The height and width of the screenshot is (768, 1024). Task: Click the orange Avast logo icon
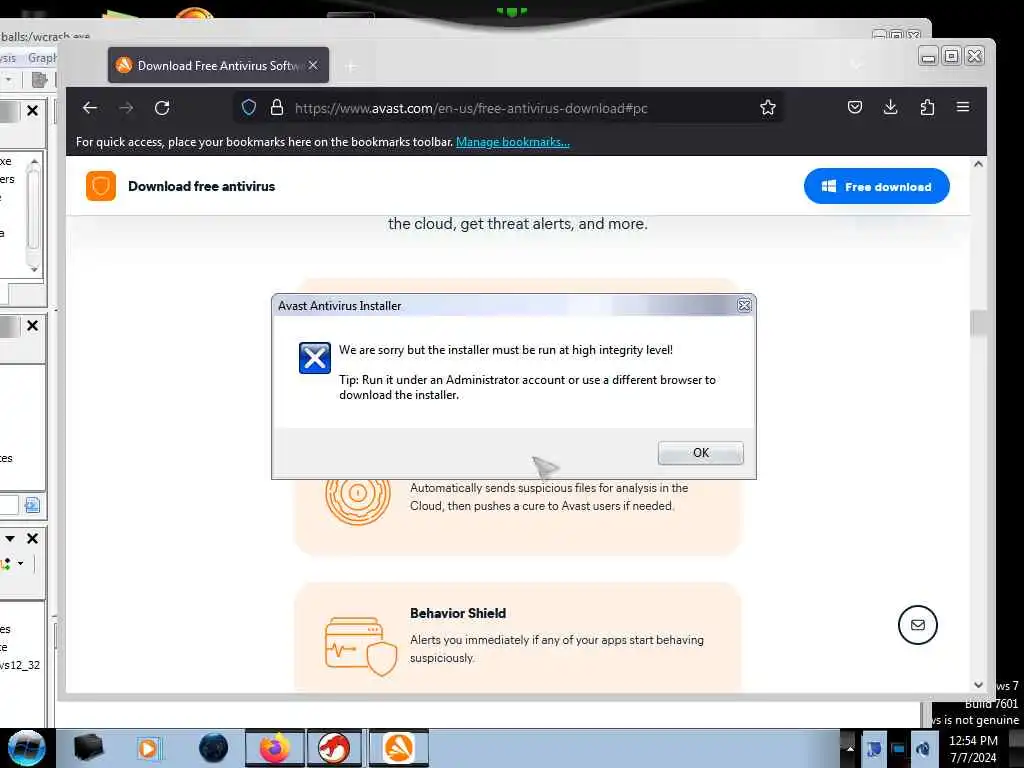(101, 186)
